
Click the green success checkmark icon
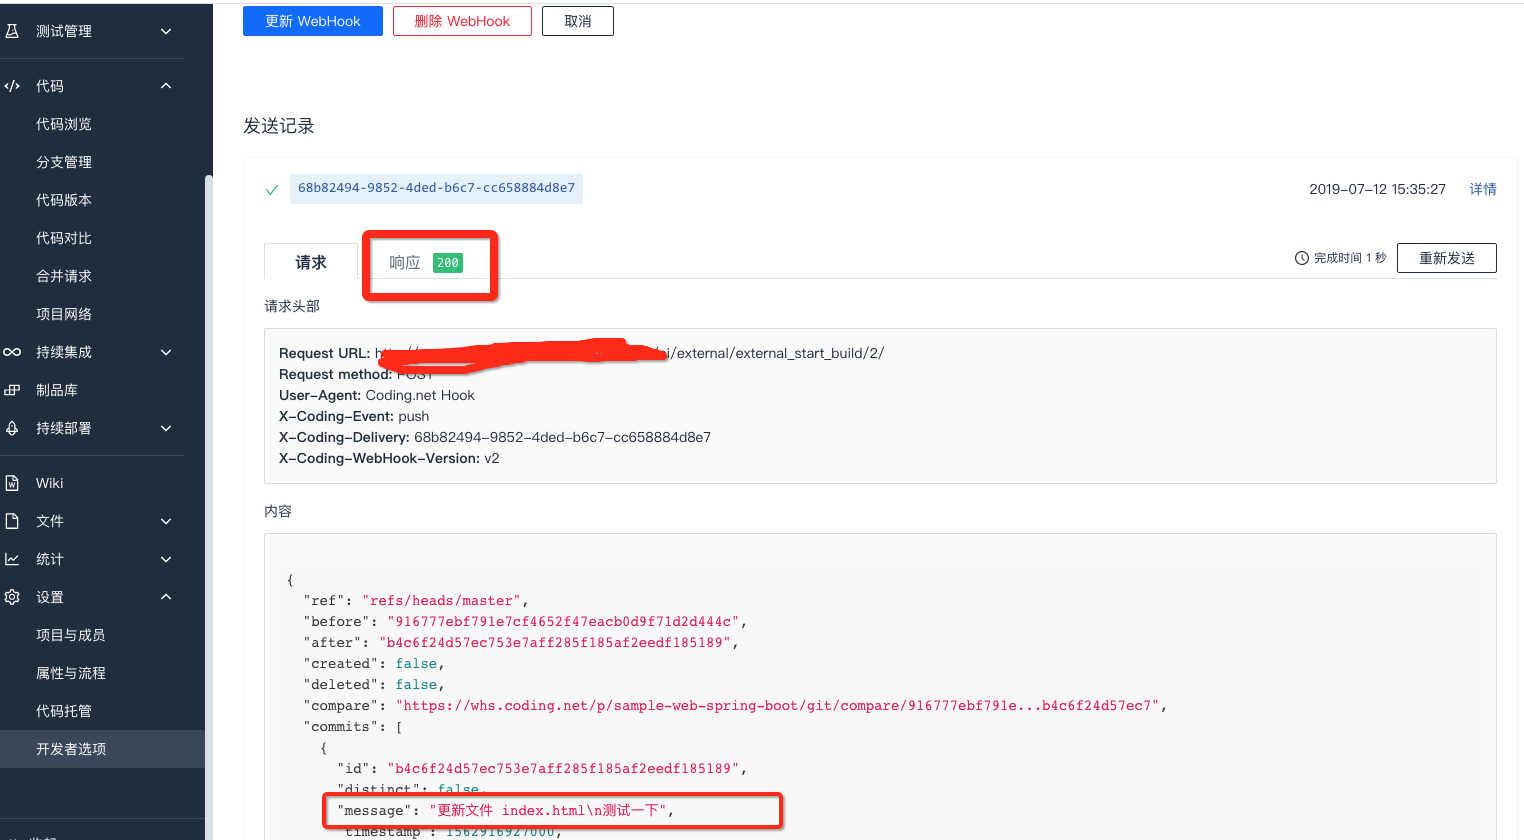271,190
